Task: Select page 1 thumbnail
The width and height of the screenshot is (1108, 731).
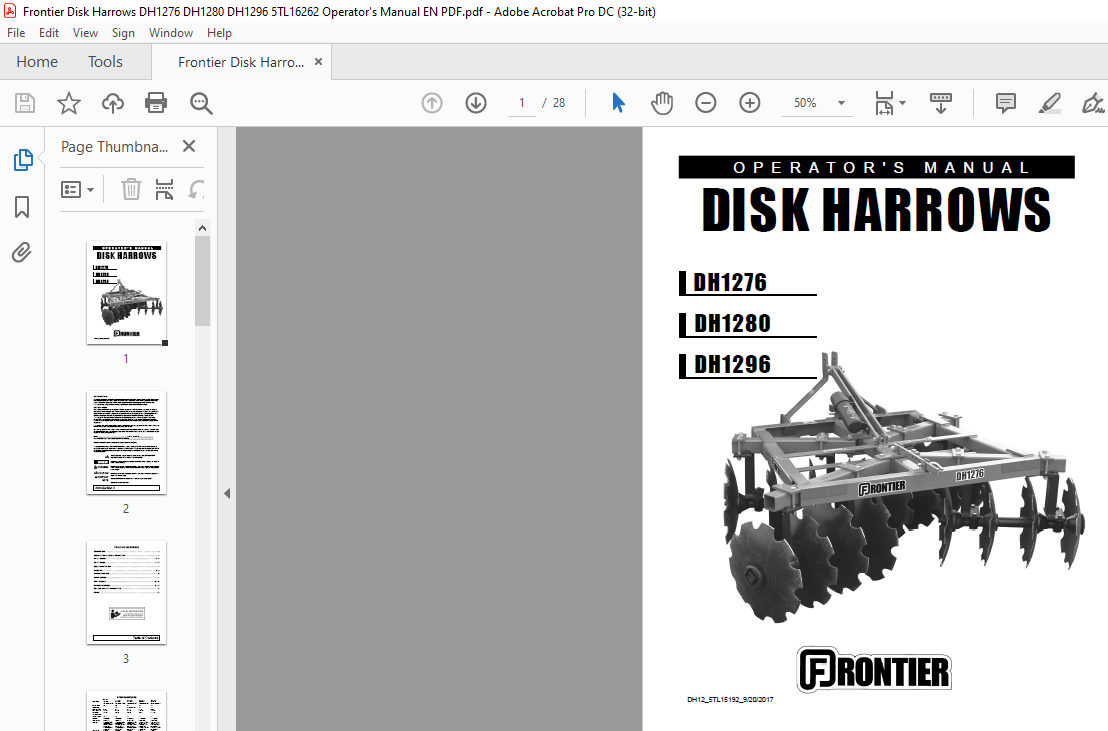Action: pyautogui.click(x=126, y=293)
